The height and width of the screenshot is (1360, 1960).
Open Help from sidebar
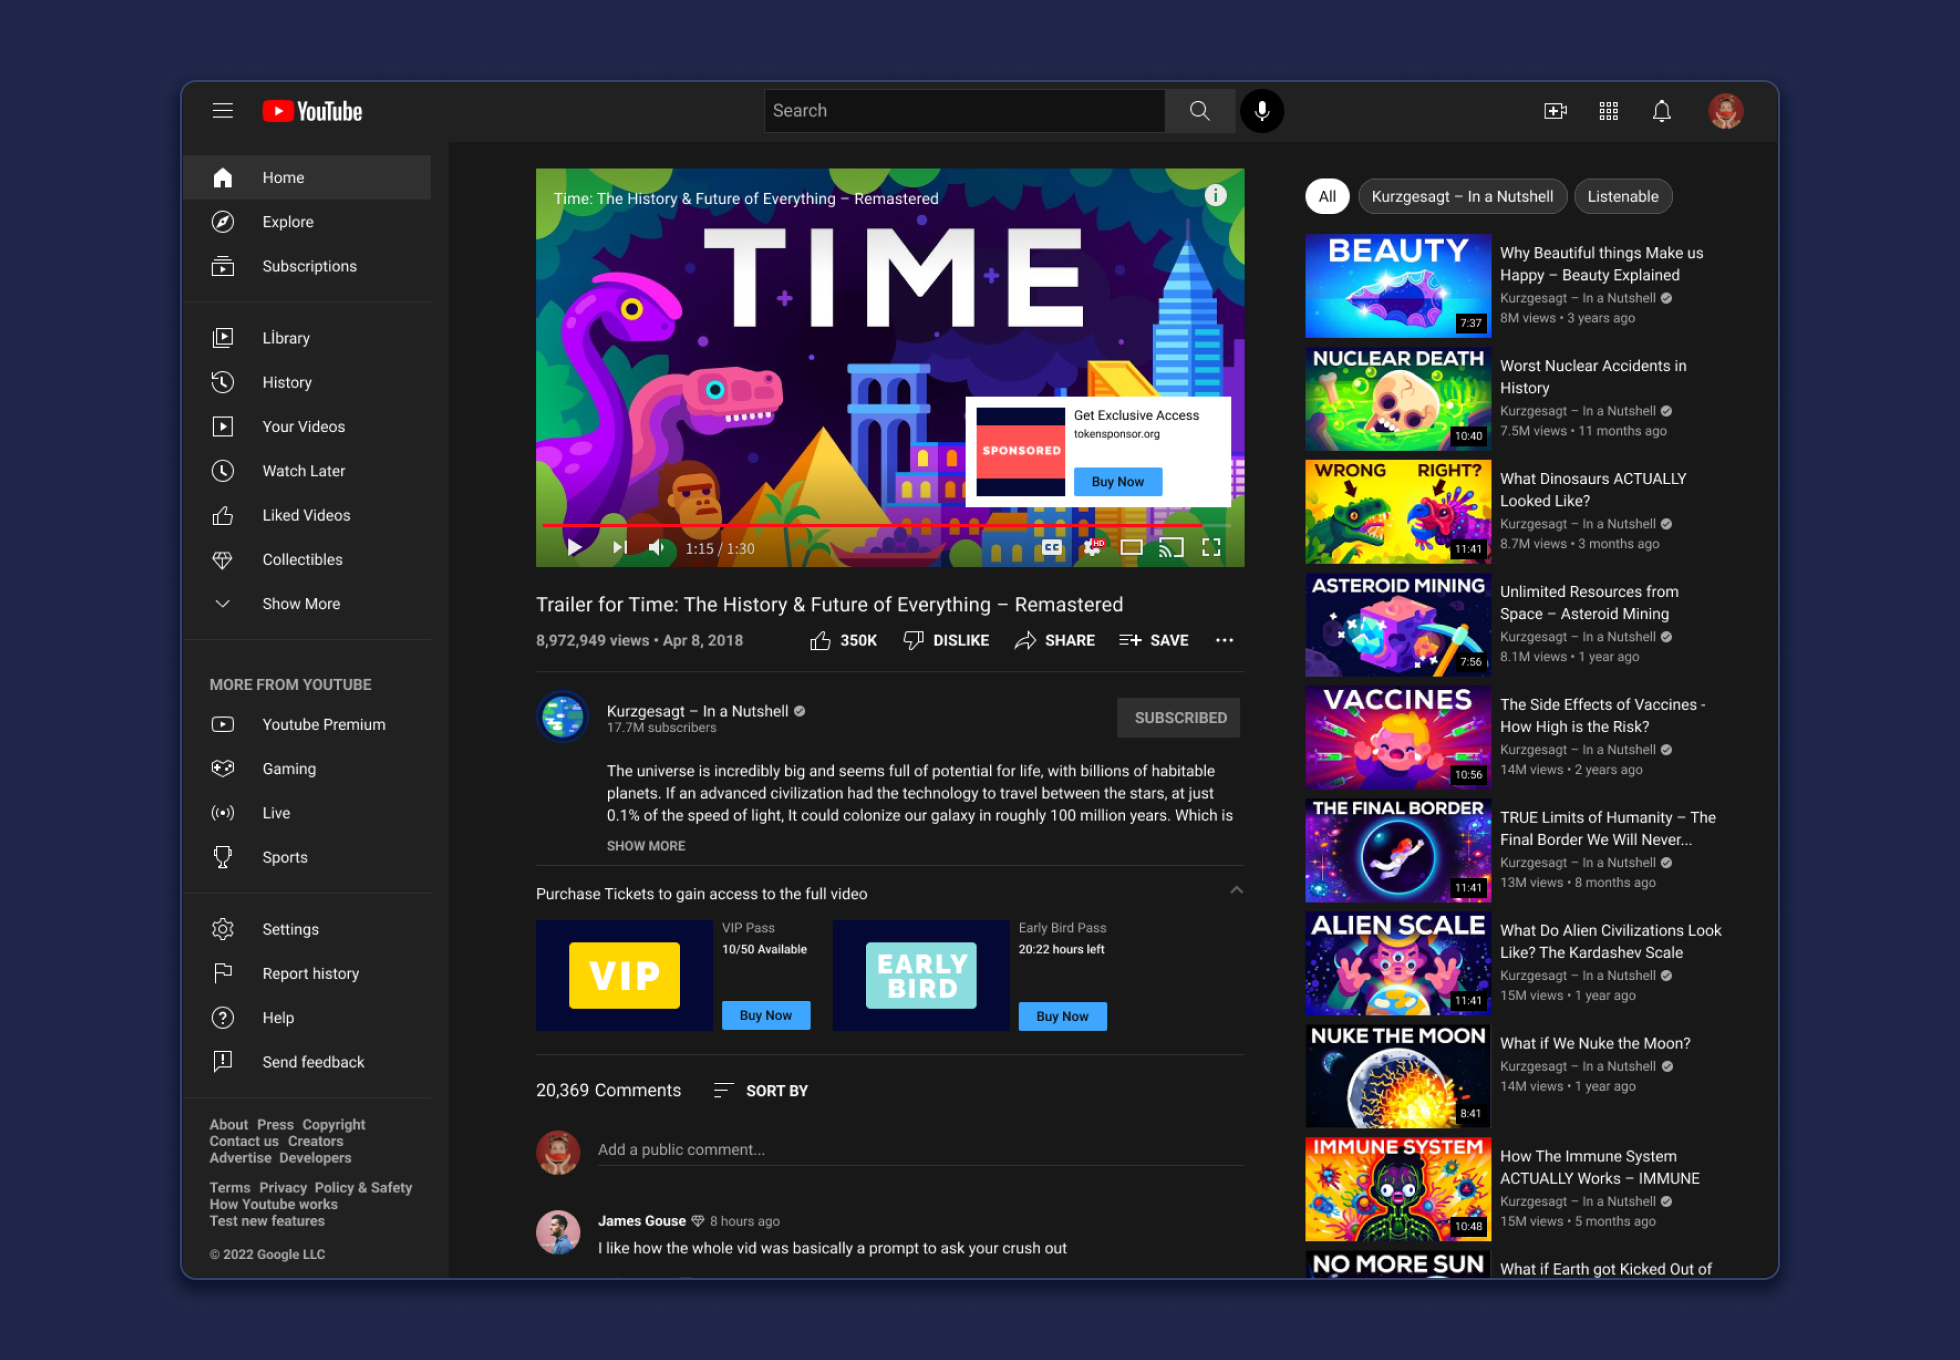tap(307, 1018)
